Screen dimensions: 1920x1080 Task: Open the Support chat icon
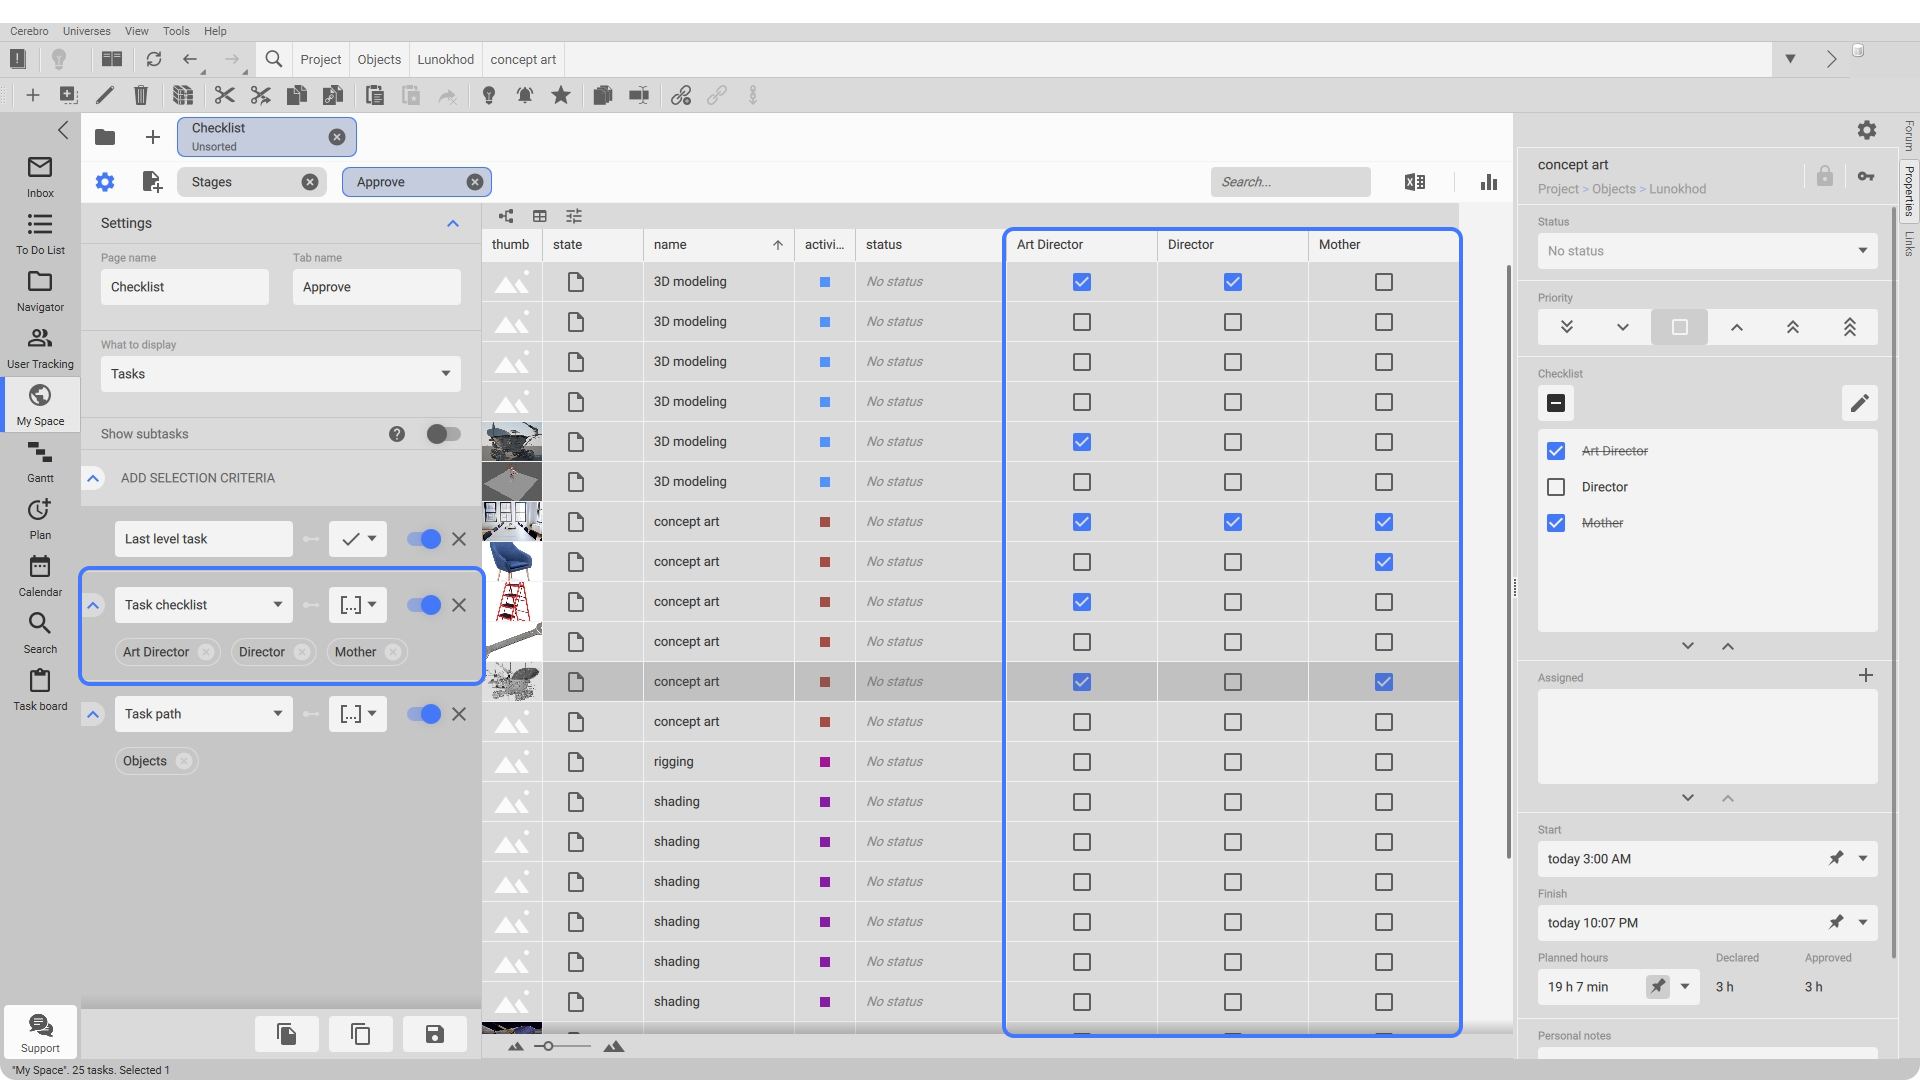click(40, 1032)
